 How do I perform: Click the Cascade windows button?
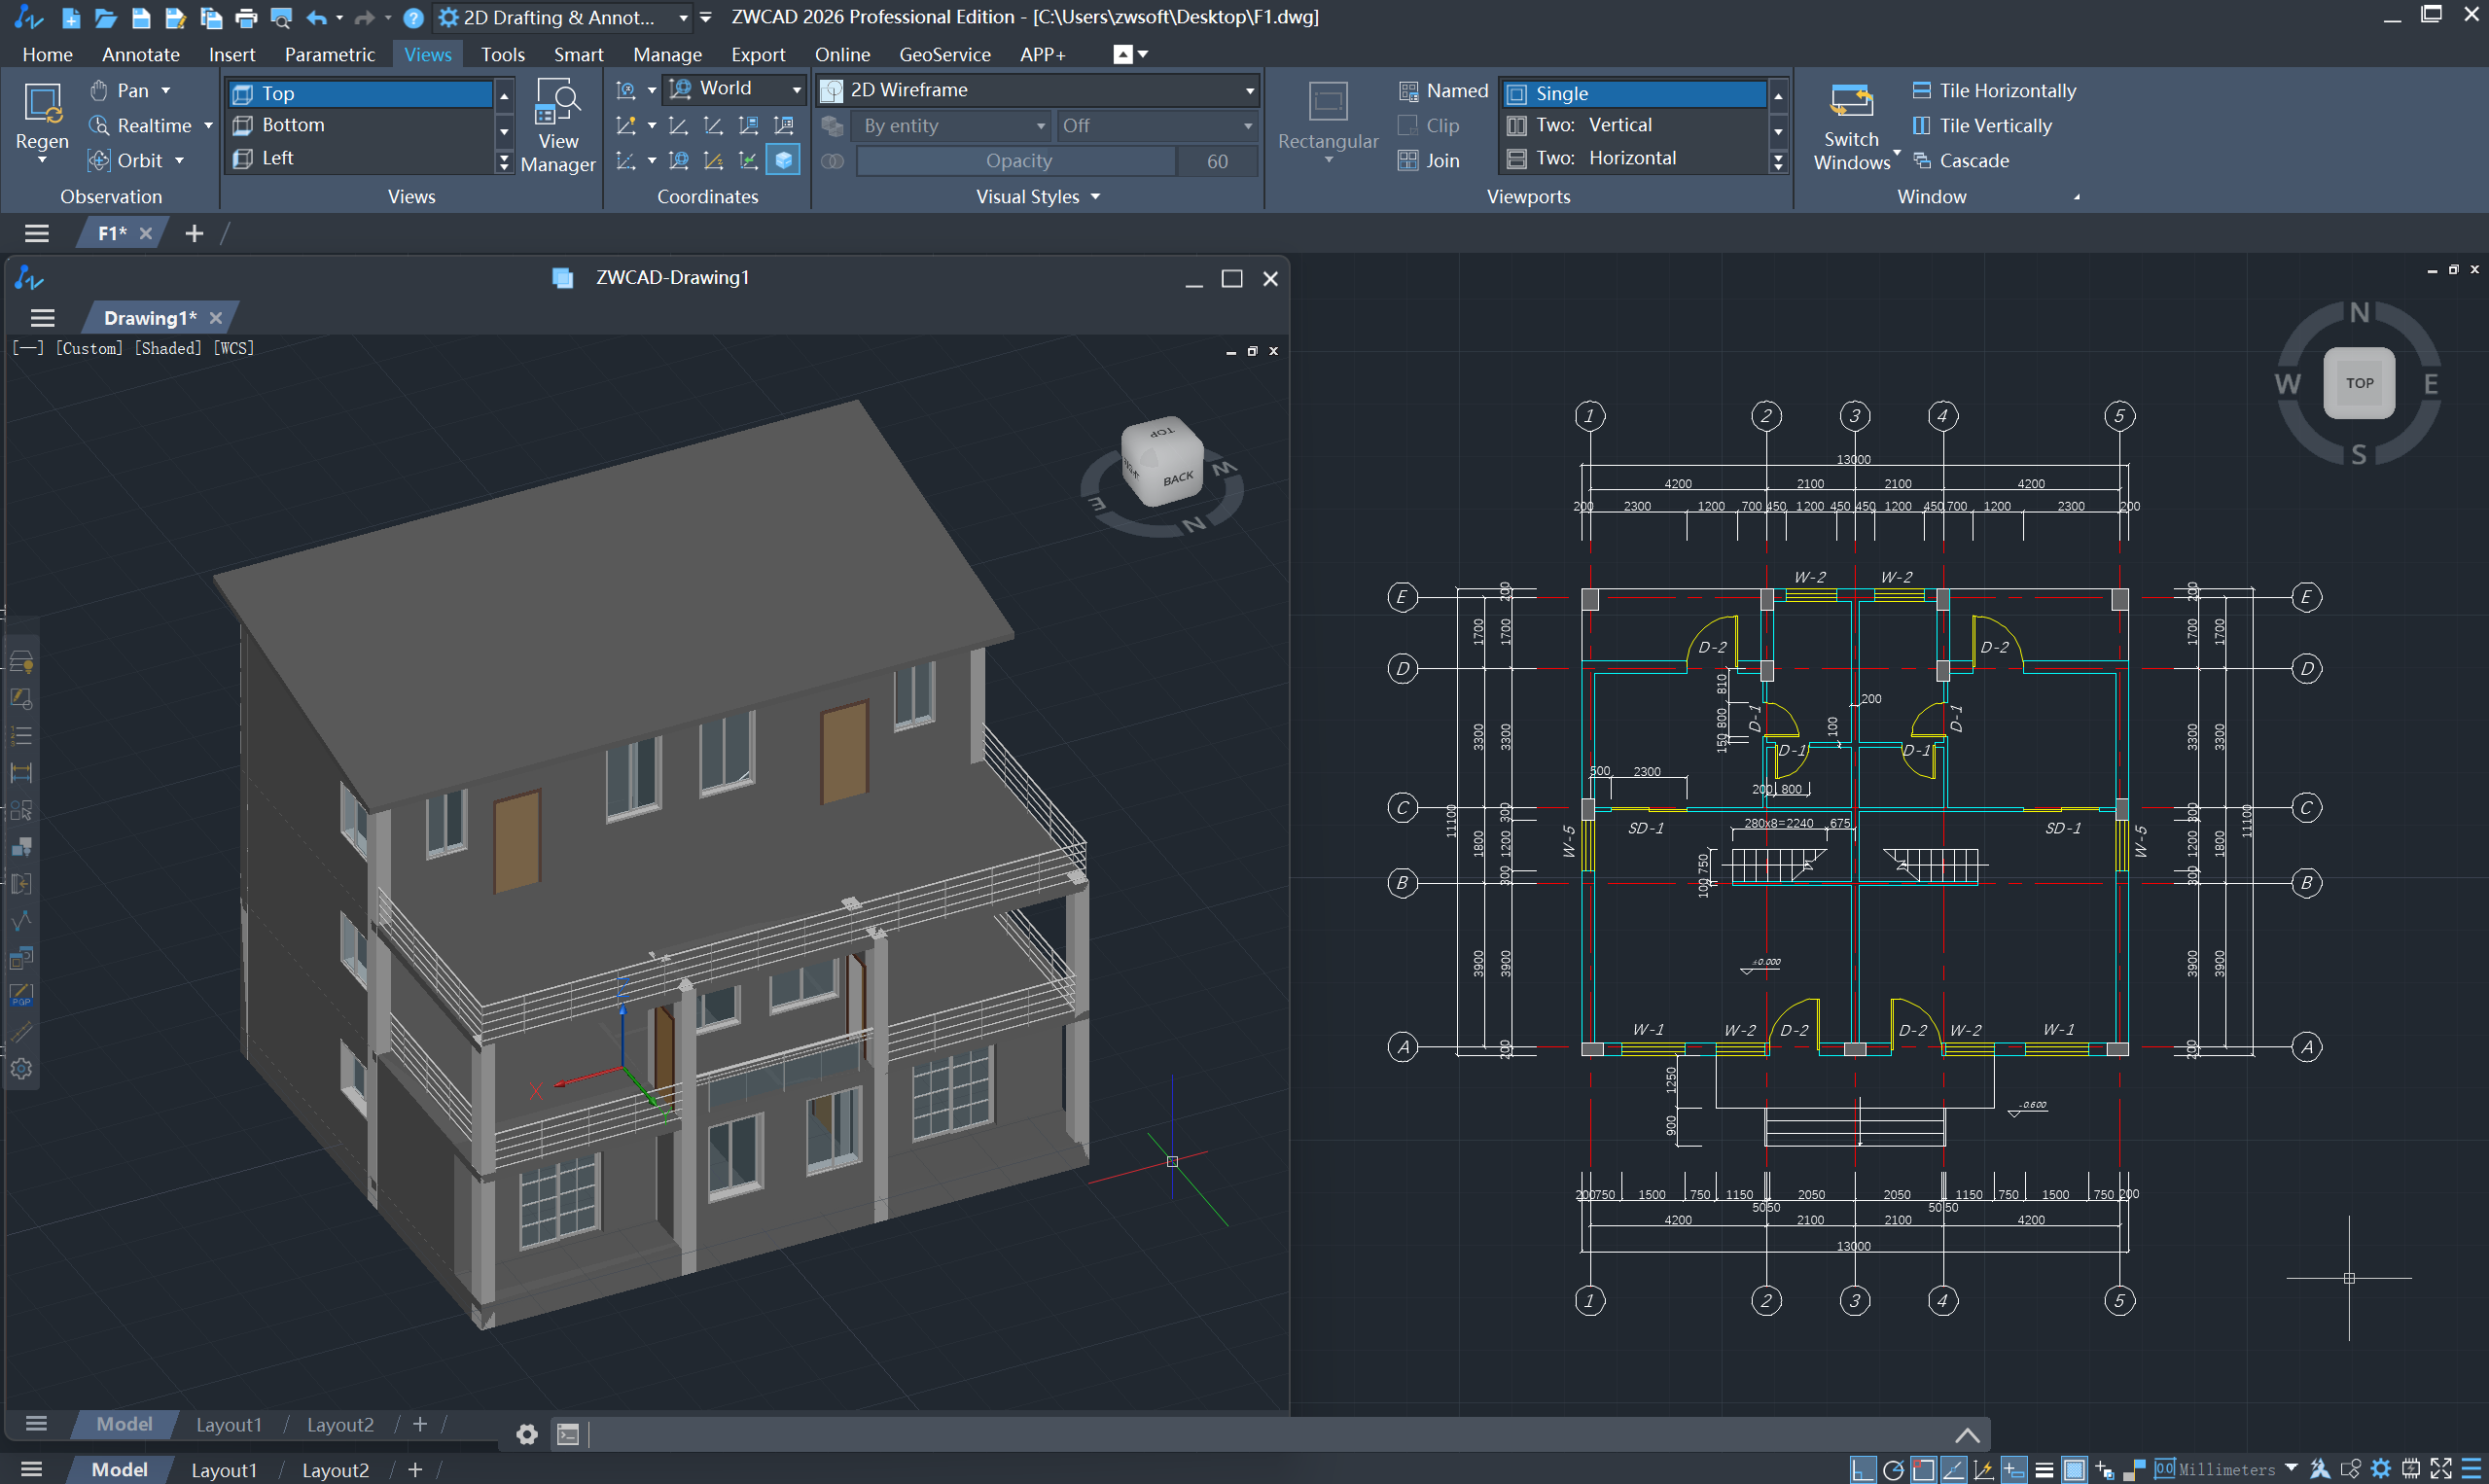1960,160
